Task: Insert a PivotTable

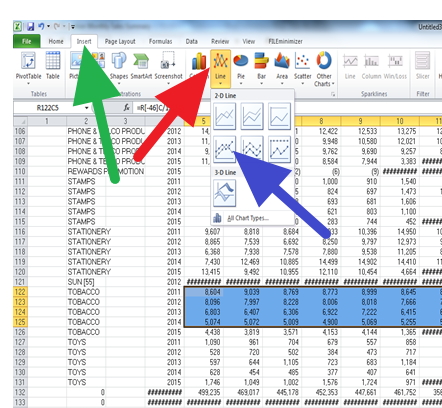Action: (29, 68)
